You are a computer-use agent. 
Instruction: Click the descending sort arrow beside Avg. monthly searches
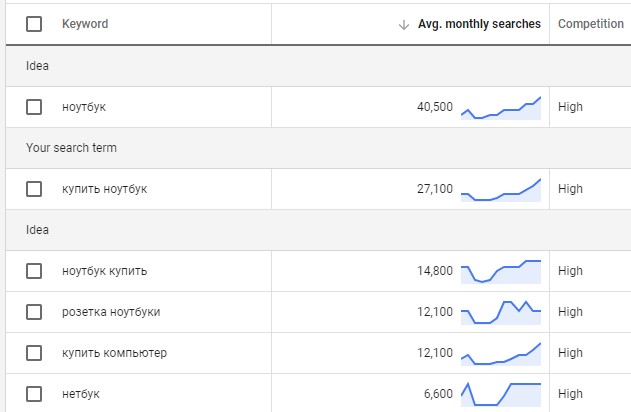[x=404, y=24]
